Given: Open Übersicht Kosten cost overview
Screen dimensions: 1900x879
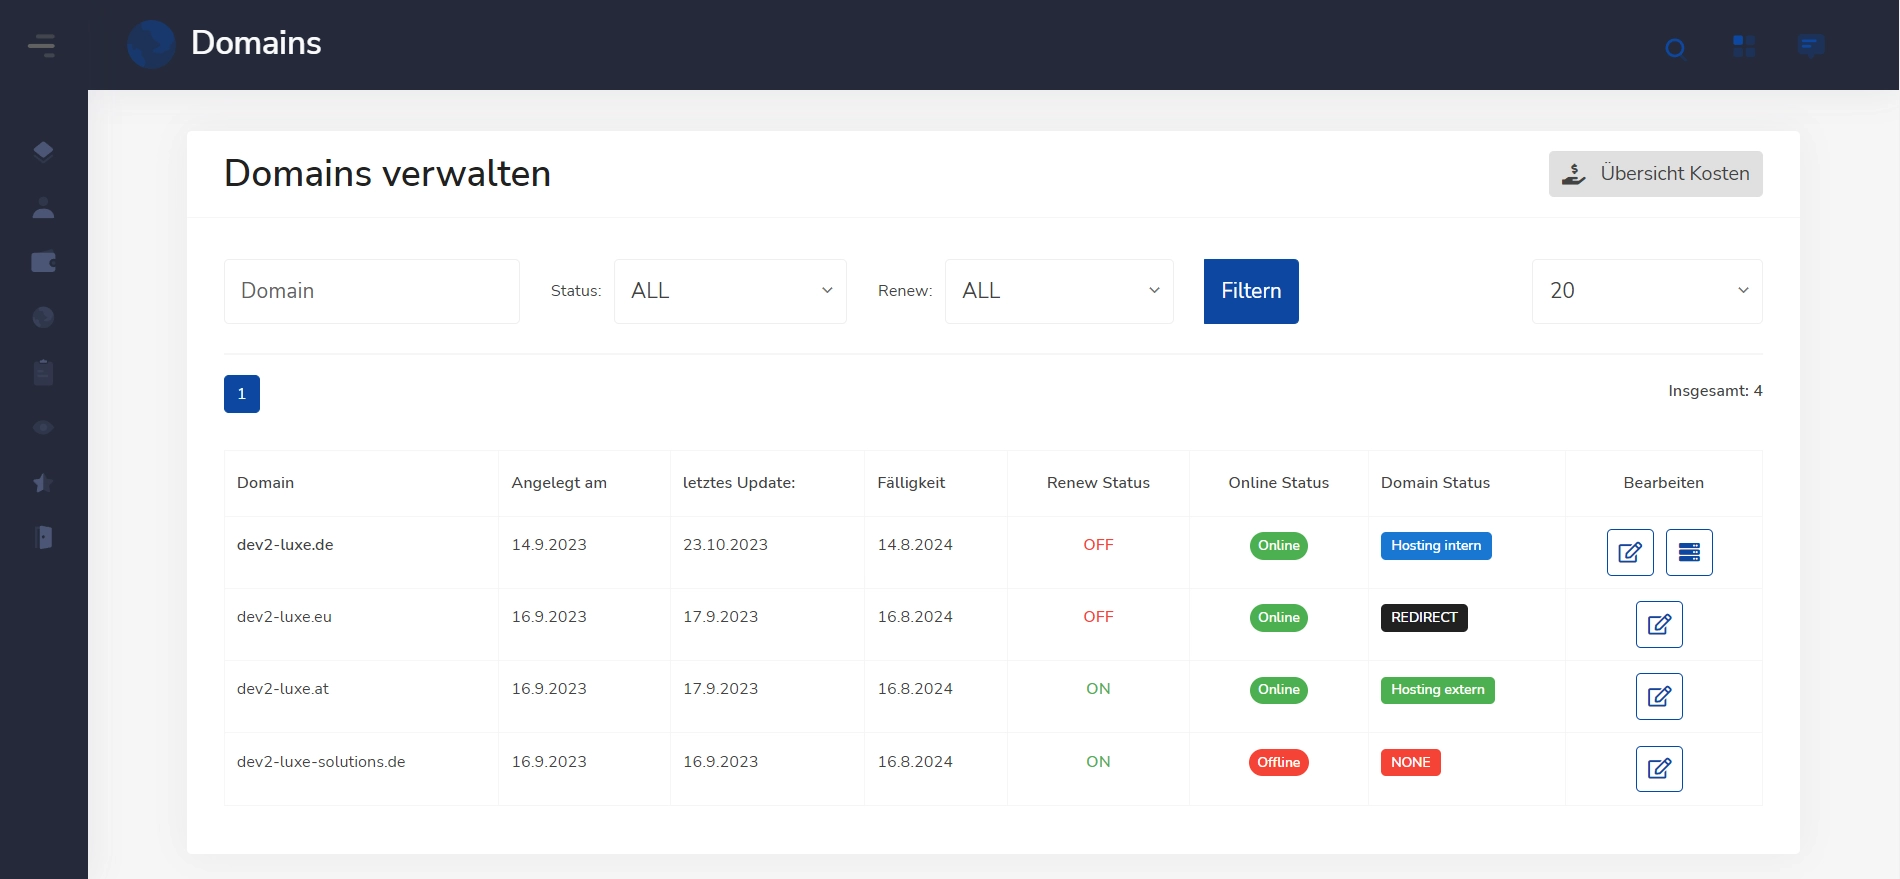Looking at the screenshot, I should (x=1655, y=174).
